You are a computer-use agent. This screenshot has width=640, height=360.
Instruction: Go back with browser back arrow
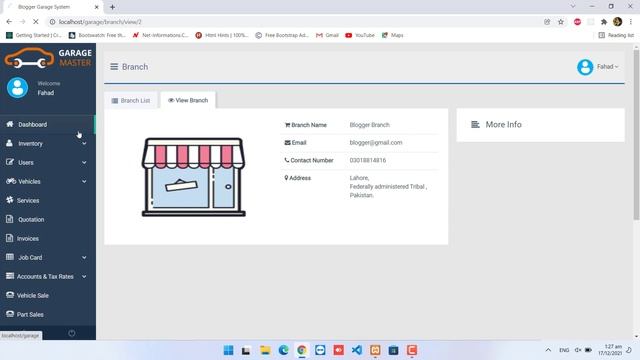9,22
